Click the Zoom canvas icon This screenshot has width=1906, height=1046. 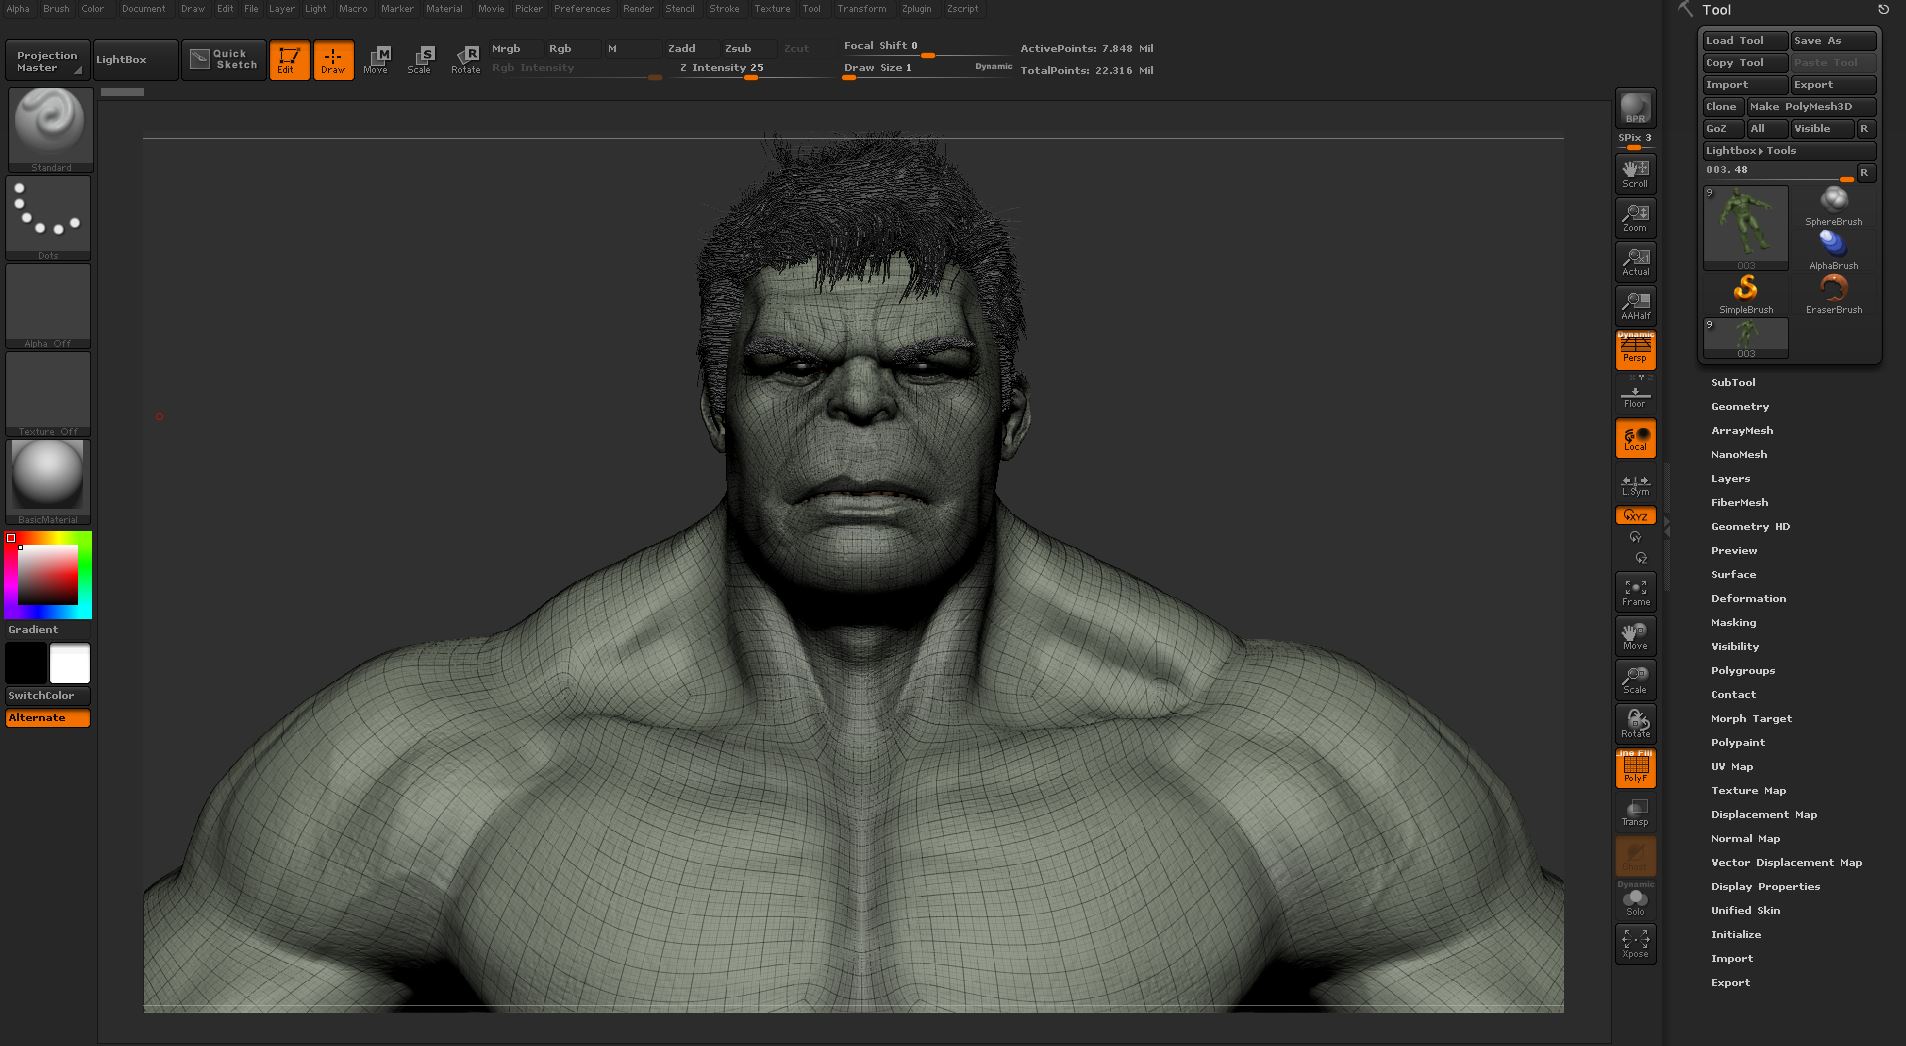pos(1635,218)
